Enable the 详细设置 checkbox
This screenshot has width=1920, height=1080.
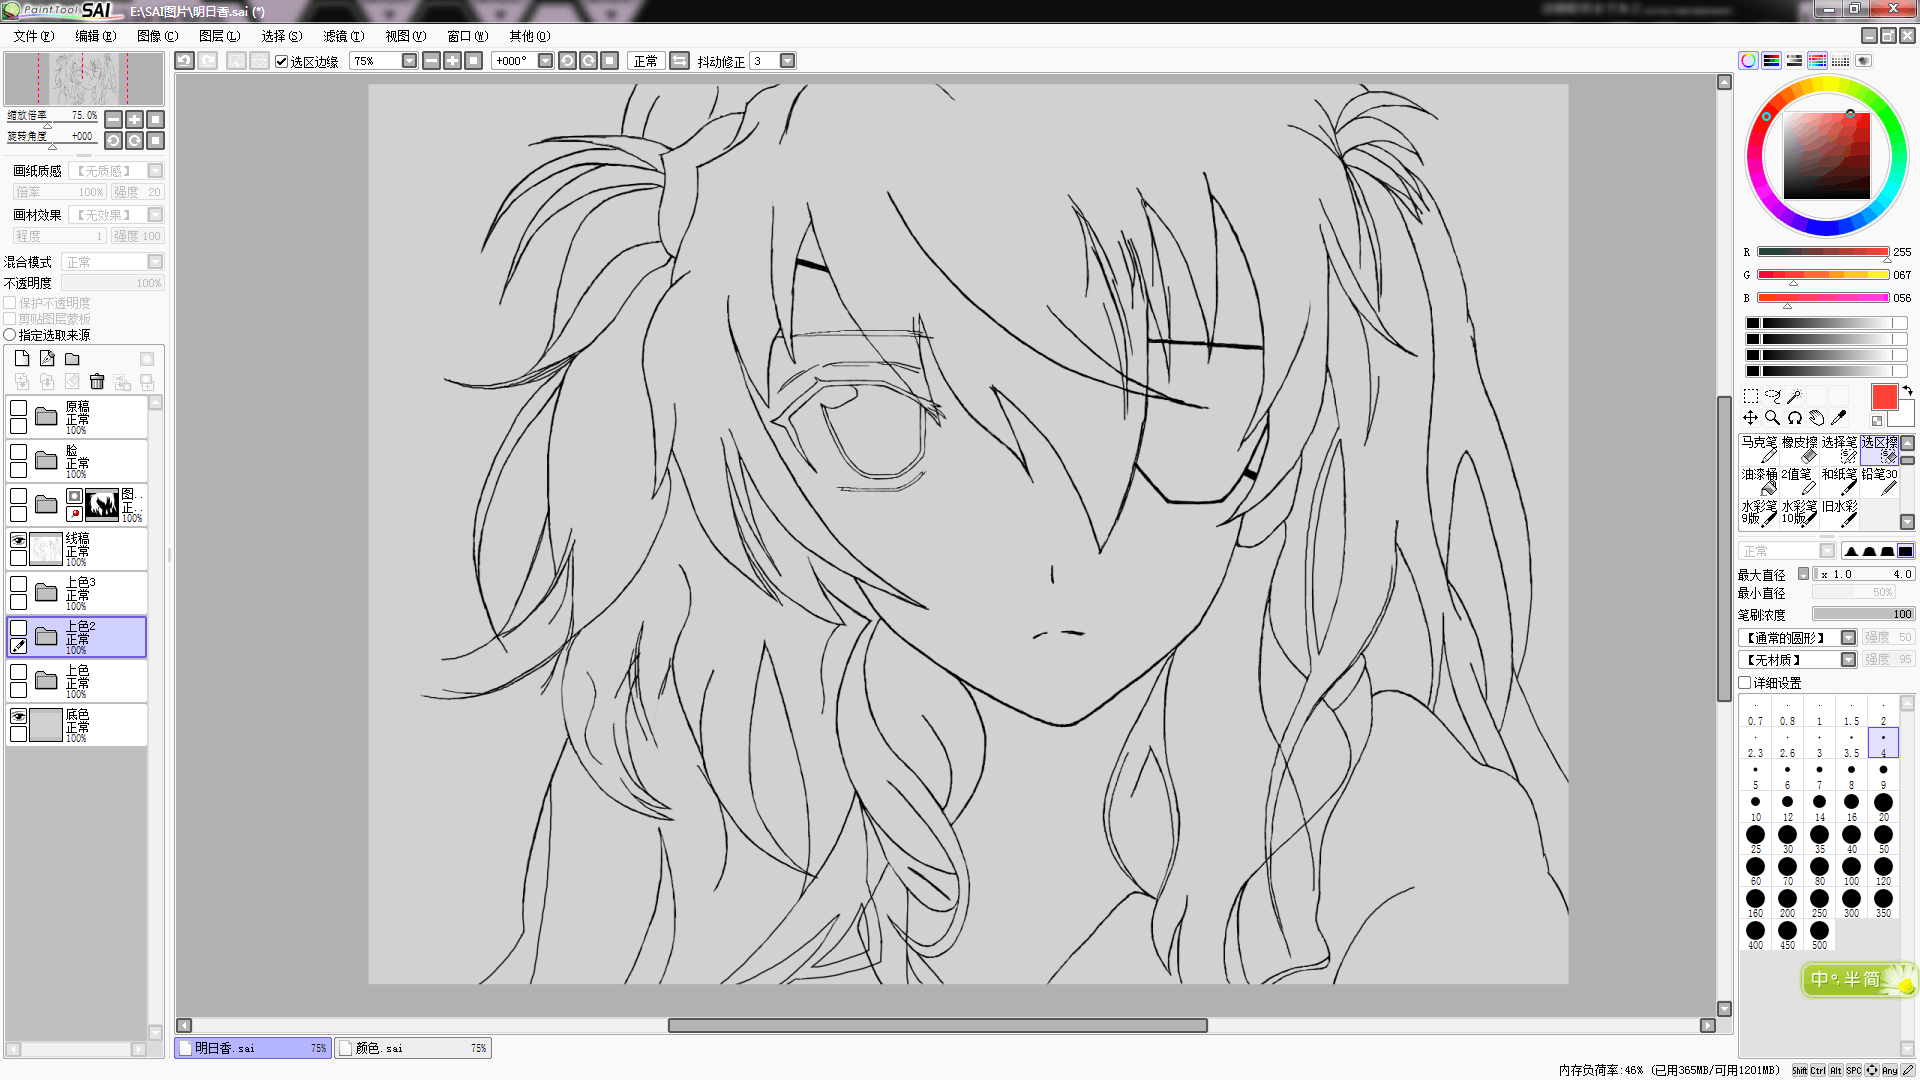click(x=1745, y=683)
